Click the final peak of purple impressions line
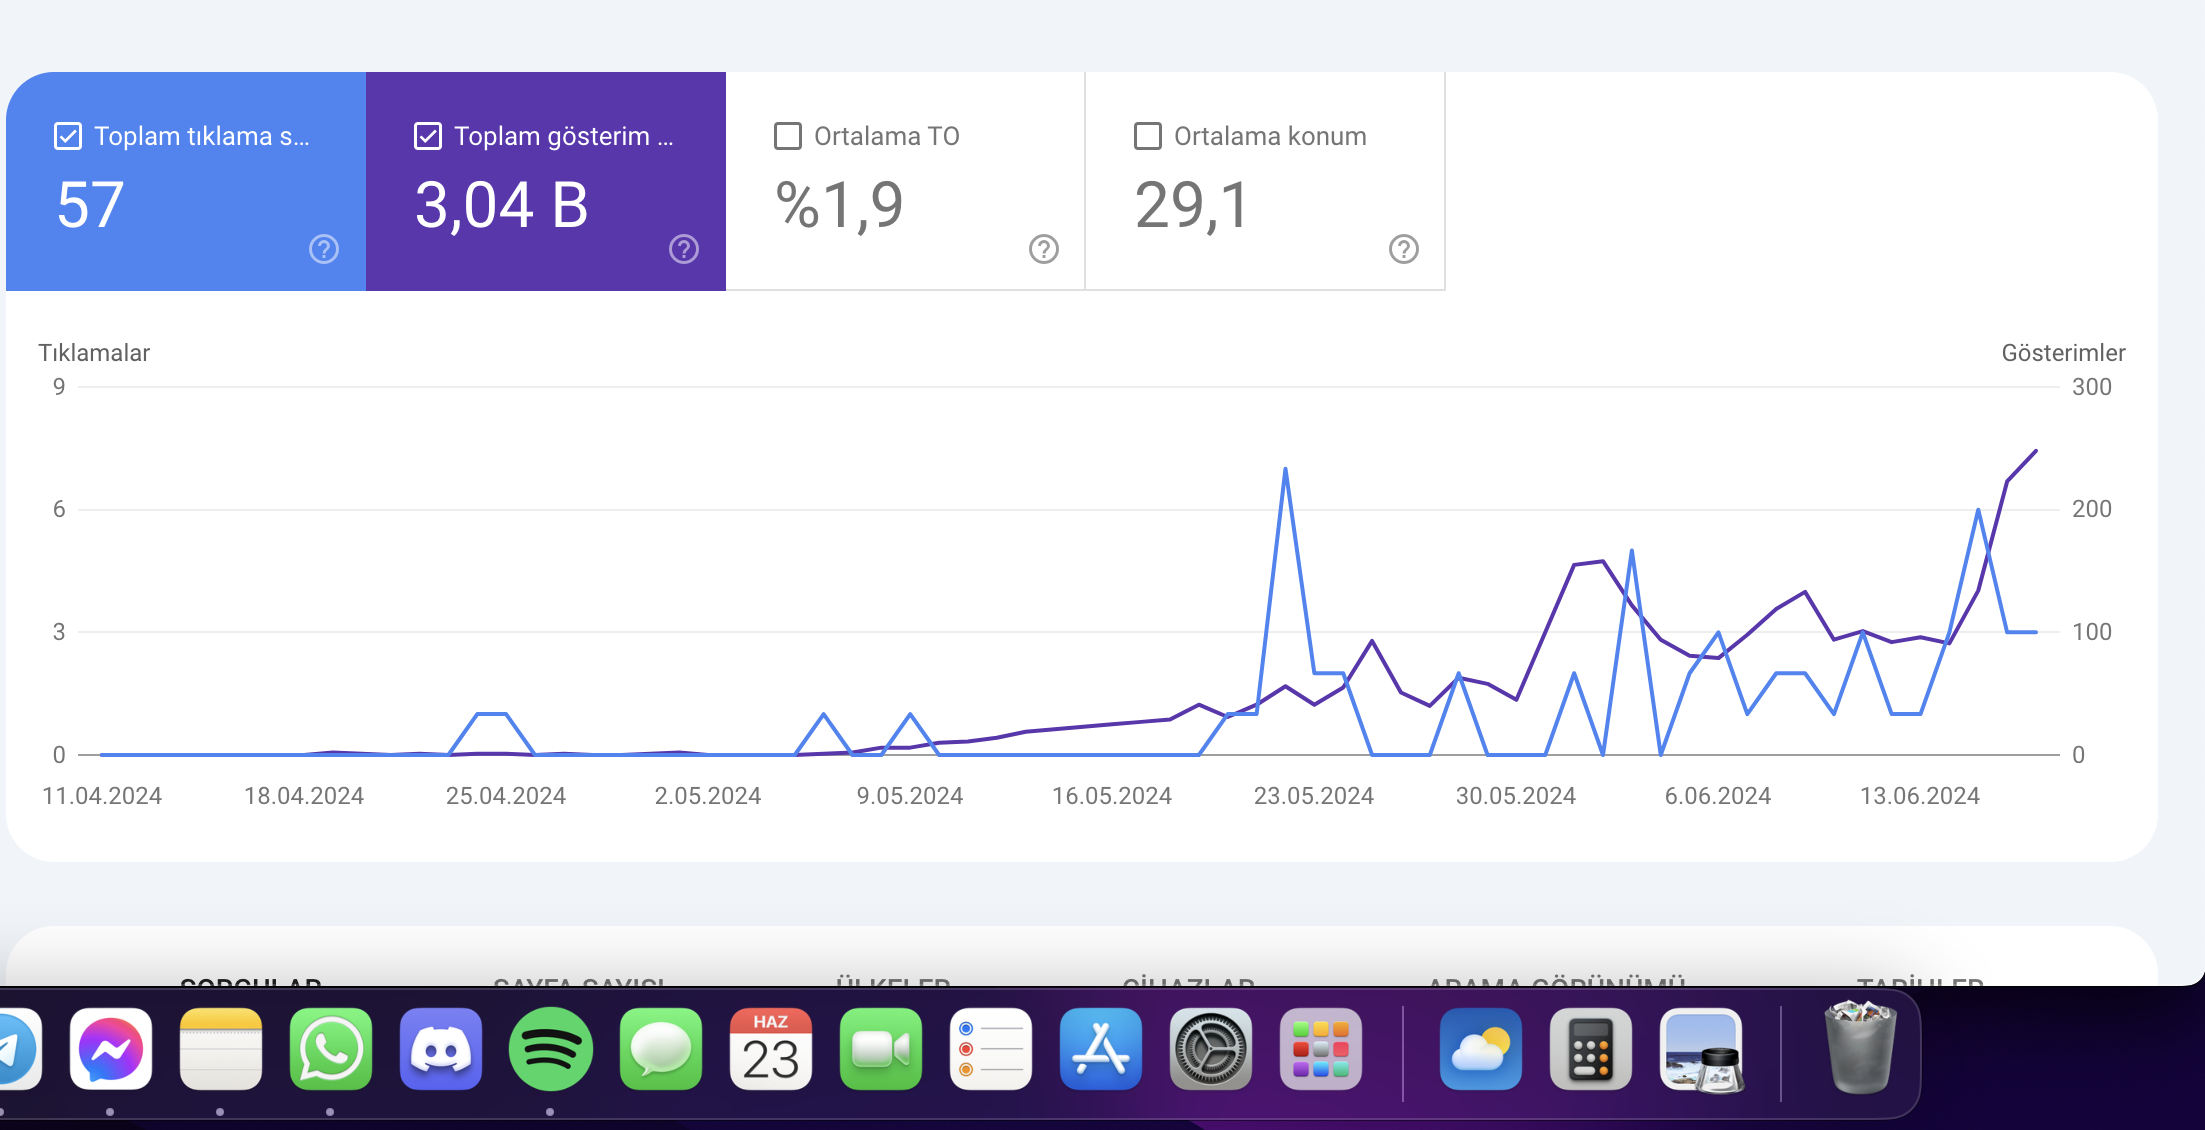2205x1130 pixels. click(2036, 451)
